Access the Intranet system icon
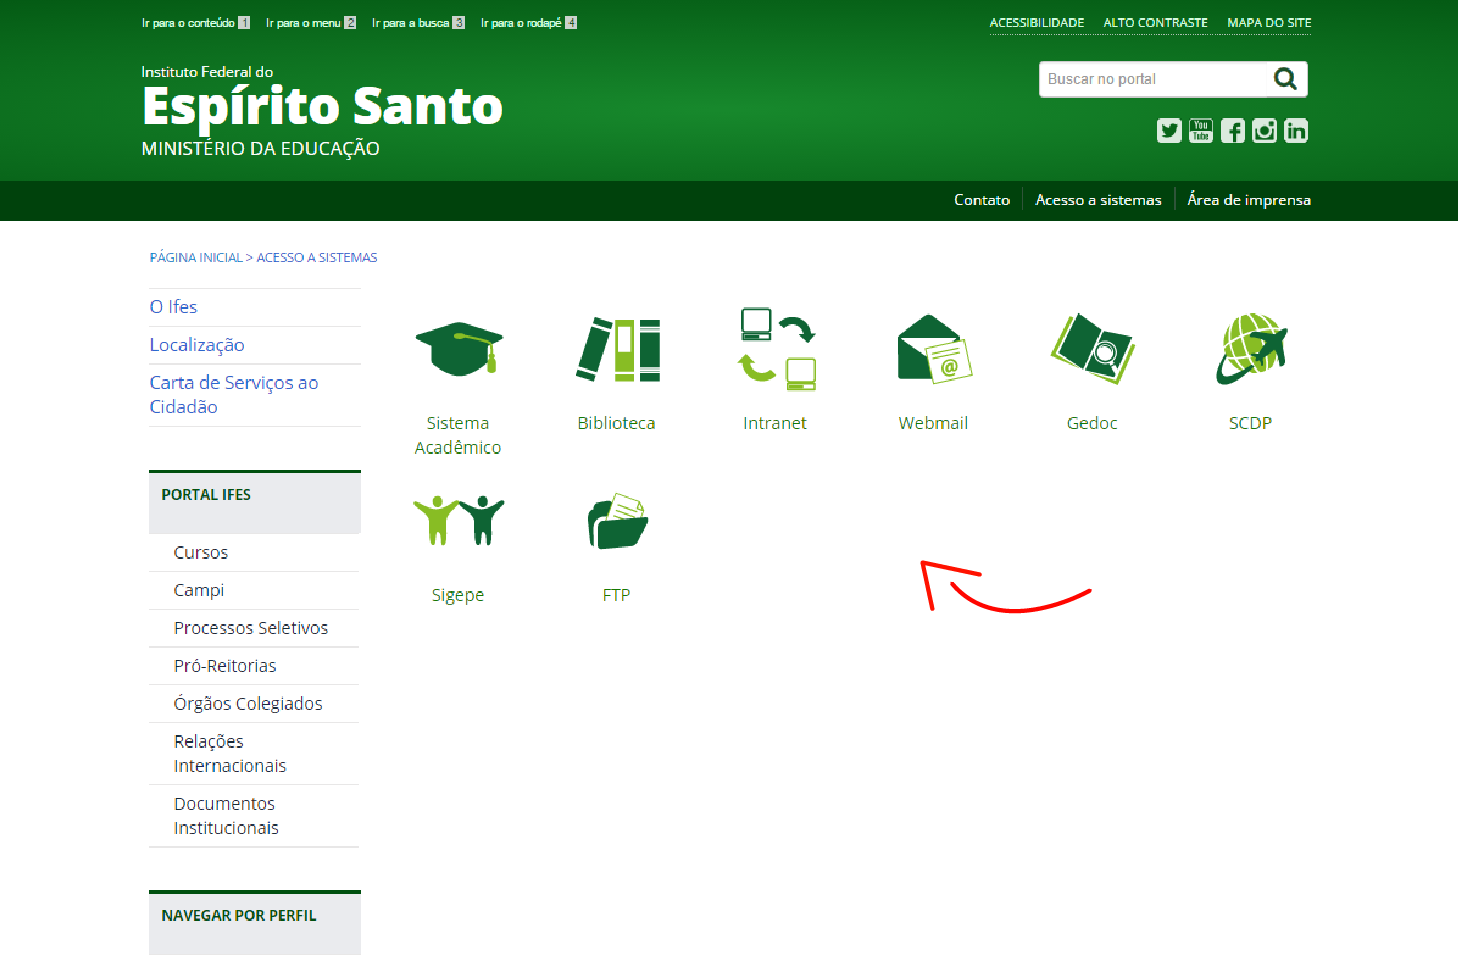This screenshot has width=1458, height=963. 775,350
